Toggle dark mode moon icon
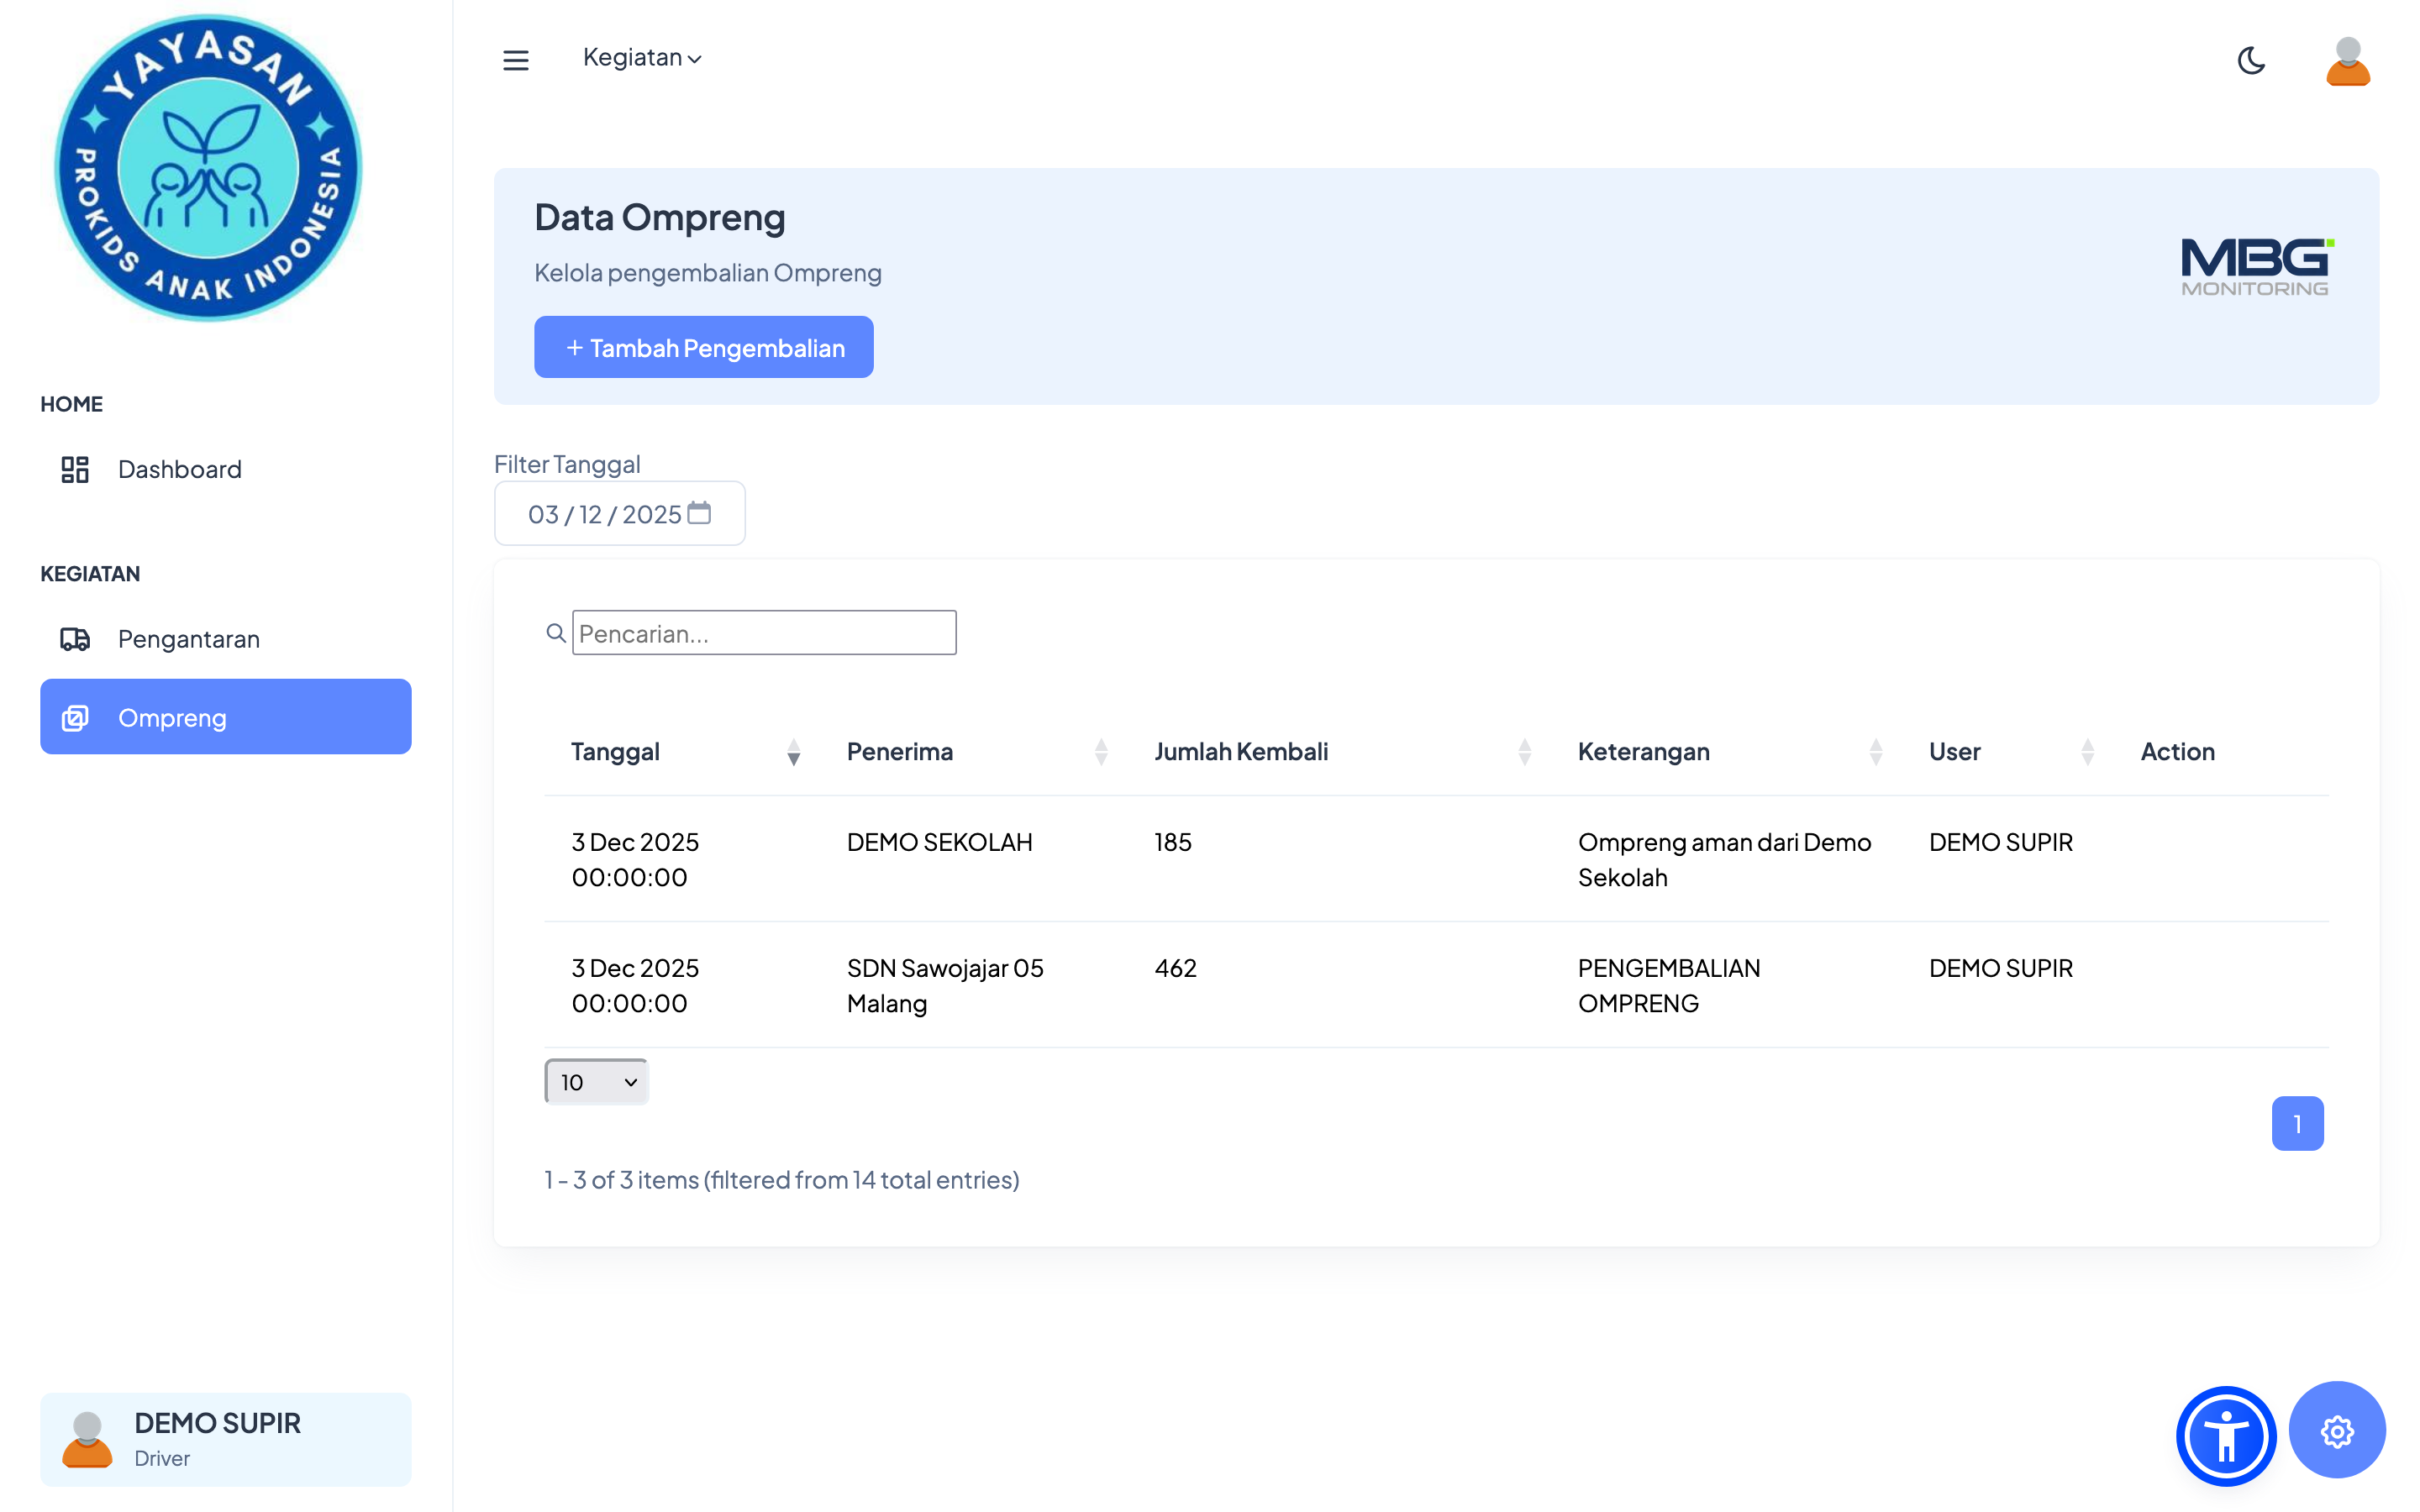This screenshot has height=1512, width=2420. tap(2250, 60)
